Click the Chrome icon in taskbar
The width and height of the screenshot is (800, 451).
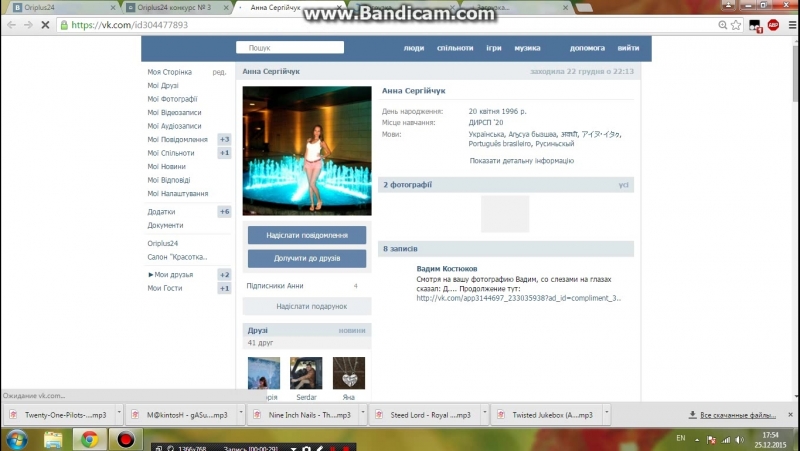89,438
